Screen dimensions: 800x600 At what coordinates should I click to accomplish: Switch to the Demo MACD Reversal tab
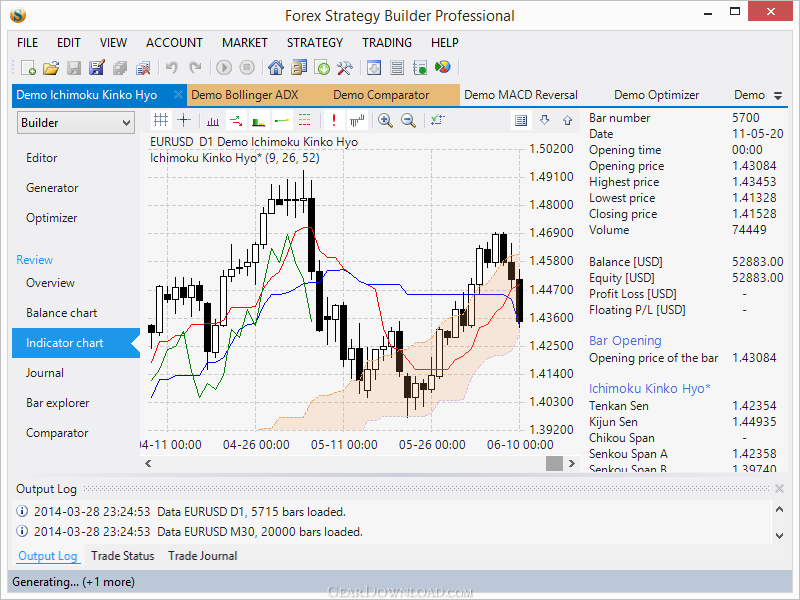pyautogui.click(x=521, y=95)
